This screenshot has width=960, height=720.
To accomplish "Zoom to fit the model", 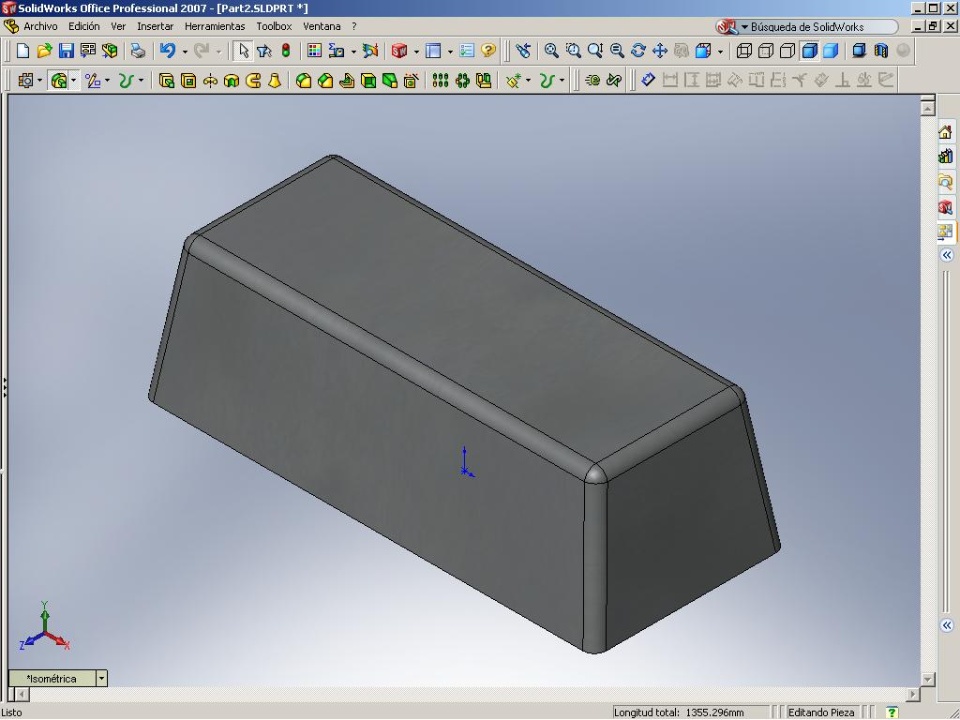I will [x=551, y=51].
